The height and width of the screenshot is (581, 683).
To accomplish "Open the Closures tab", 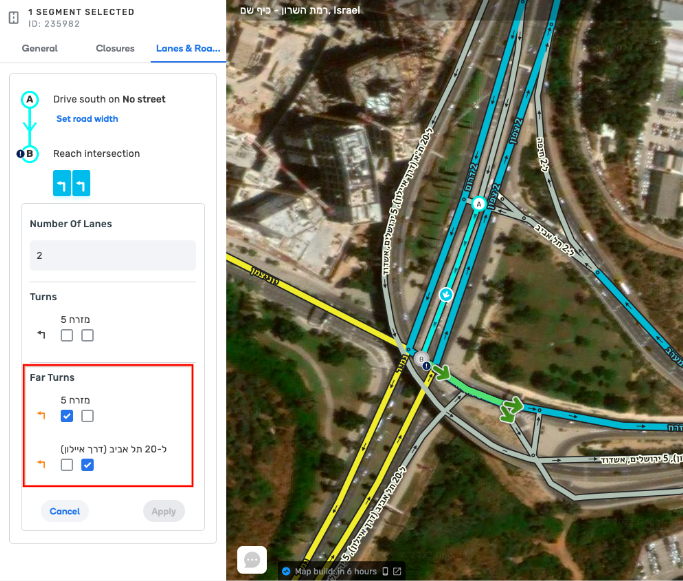I will pyautogui.click(x=115, y=48).
